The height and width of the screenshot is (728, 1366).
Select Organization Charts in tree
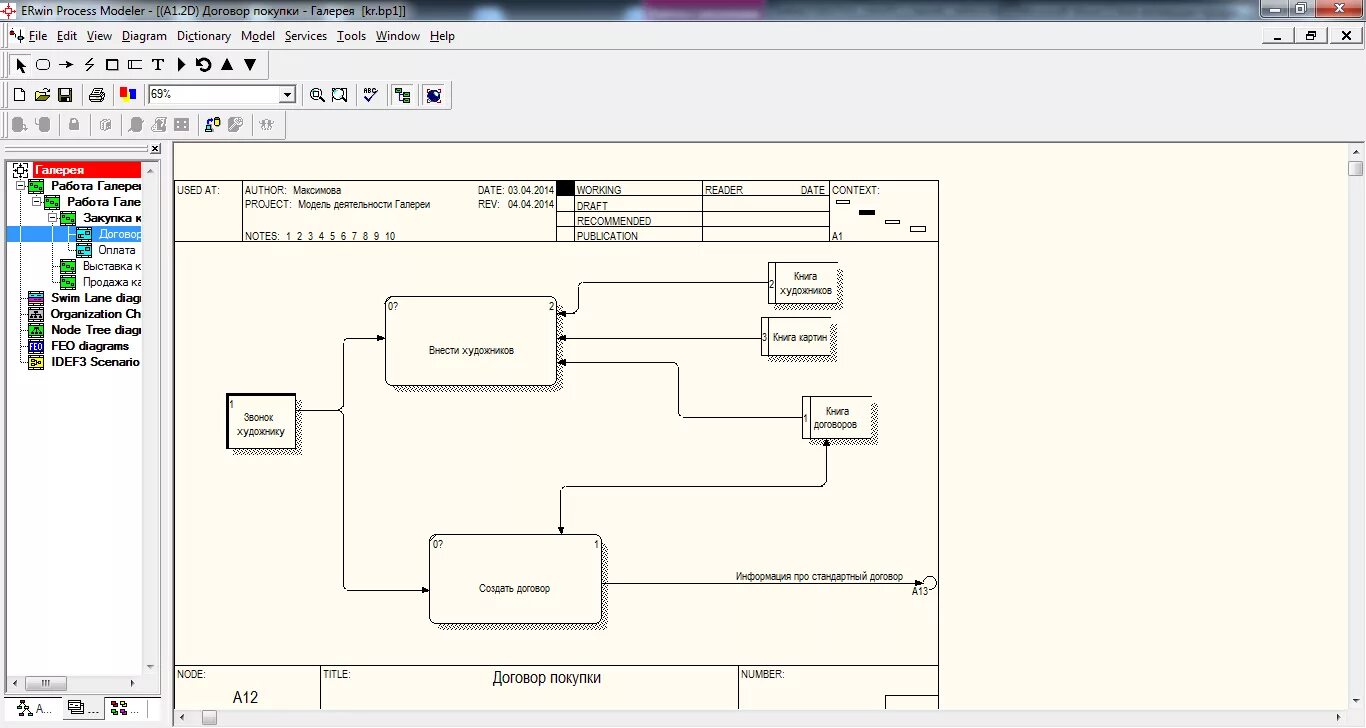[96, 314]
